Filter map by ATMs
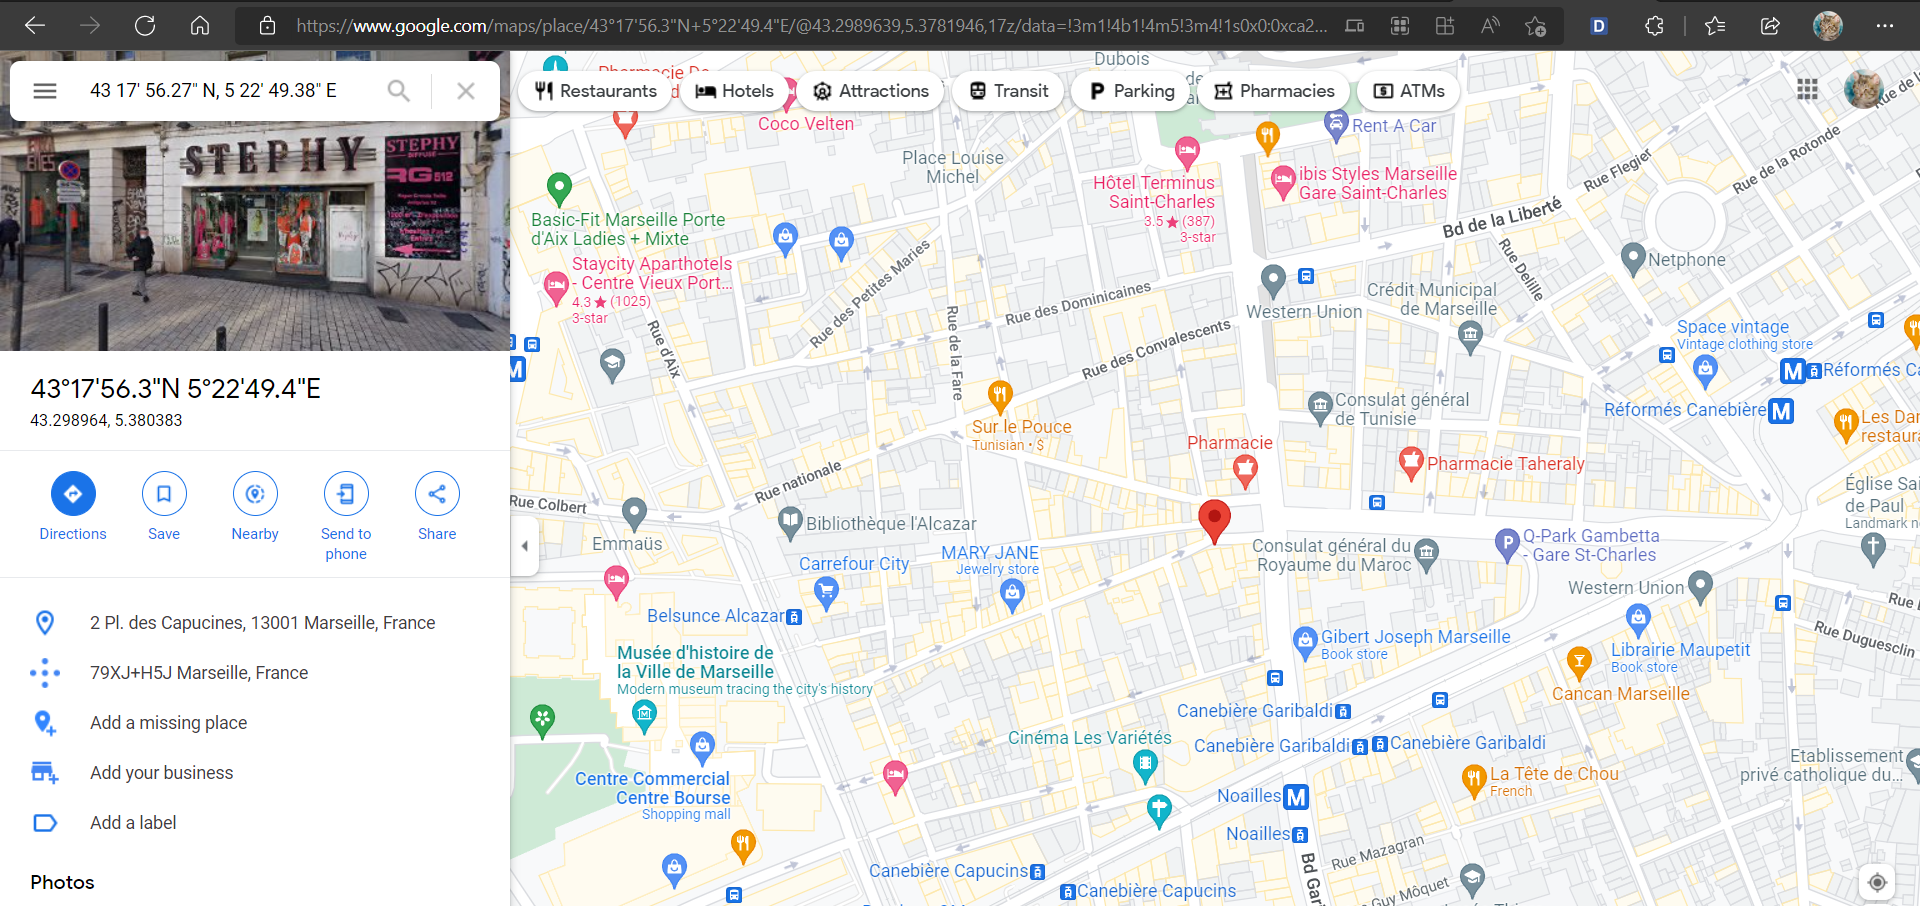This screenshot has height=906, width=1920. 1409,91
